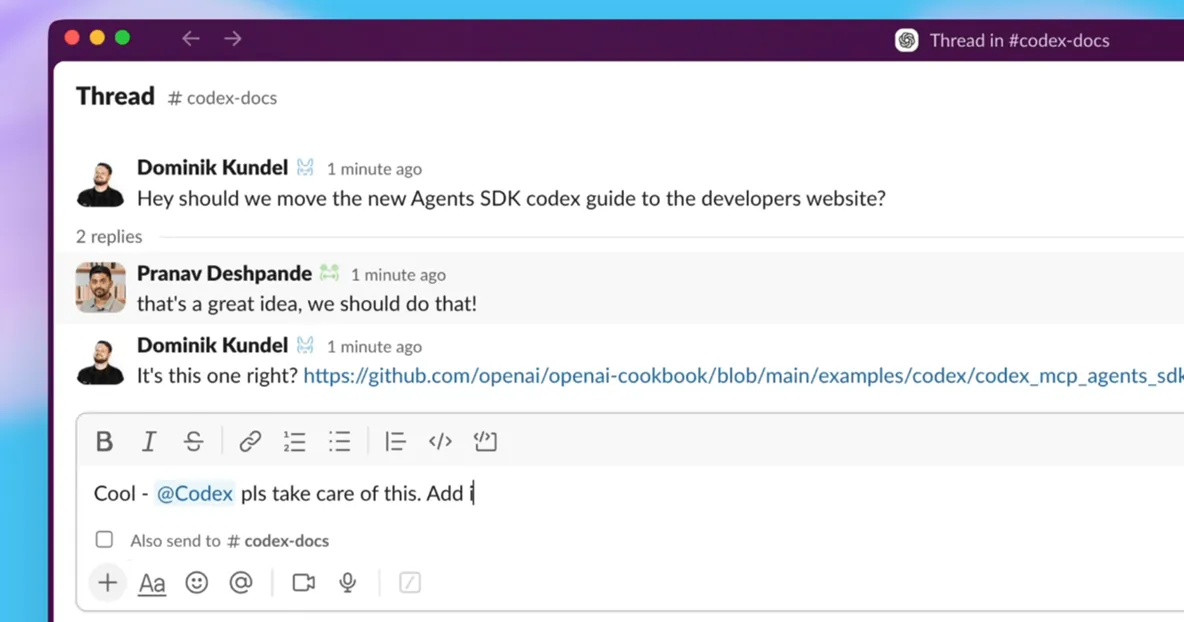Open the plus attachments menu

tap(107, 583)
